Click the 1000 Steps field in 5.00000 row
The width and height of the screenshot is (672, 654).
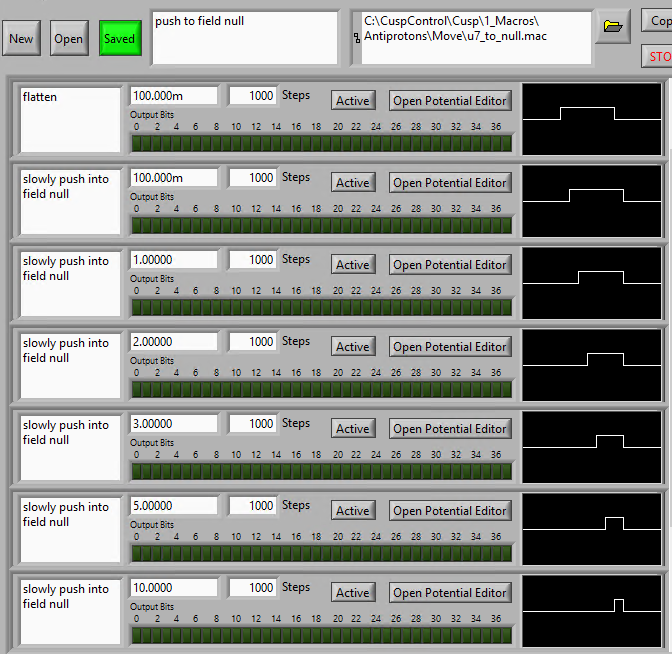click(x=252, y=506)
